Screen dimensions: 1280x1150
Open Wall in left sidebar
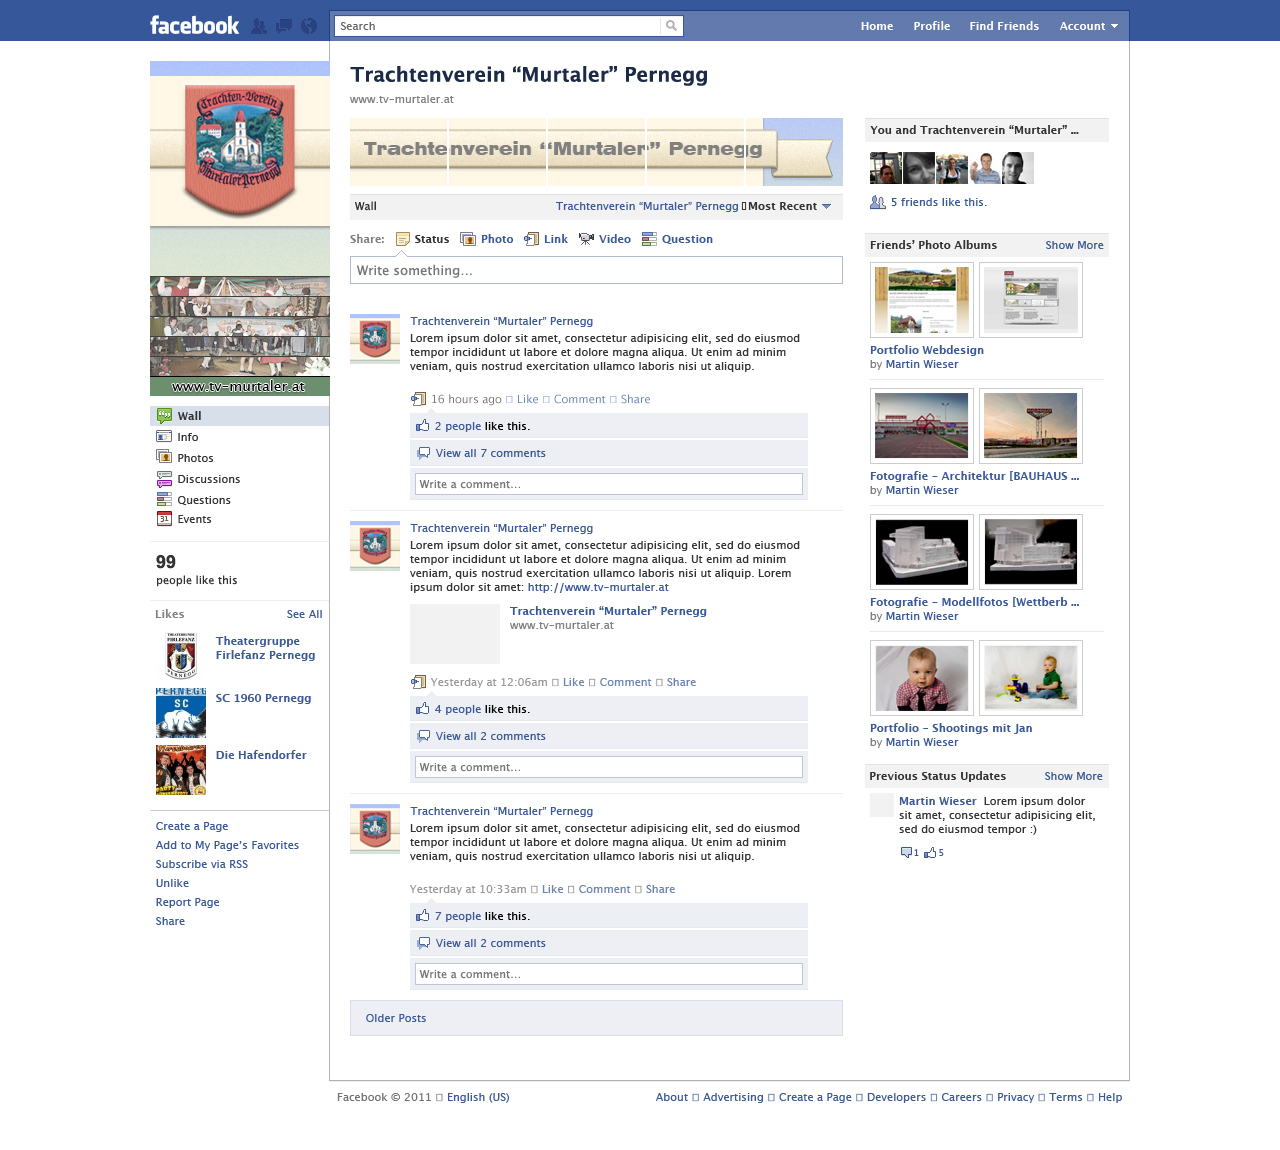point(240,416)
